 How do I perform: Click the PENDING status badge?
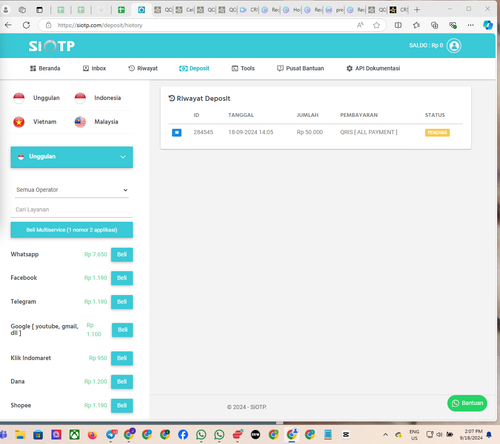(437, 133)
